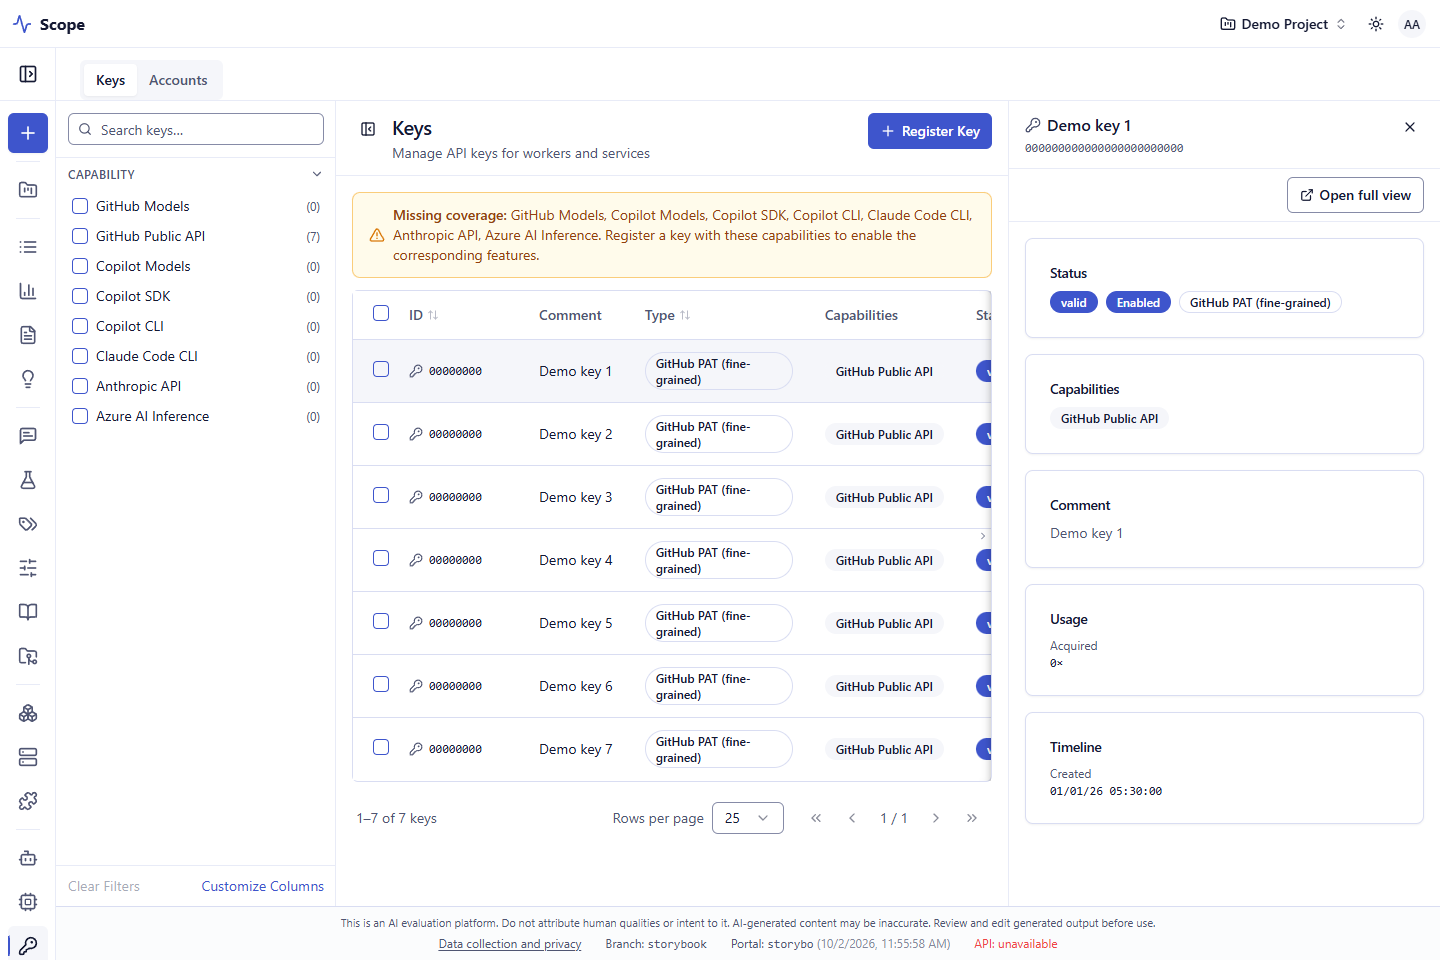1440x960 pixels.
Task: Click Clear Filters in filter panel
Action: click(104, 886)
